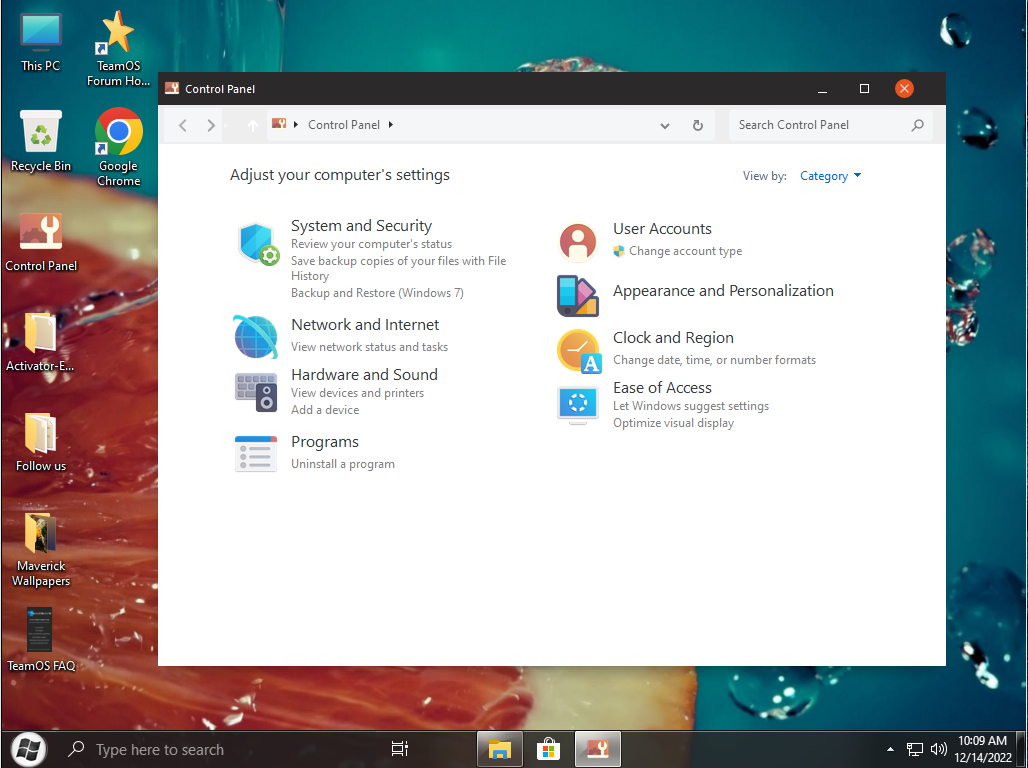Click Let Windows suggest settings

[x=690, y=406]
